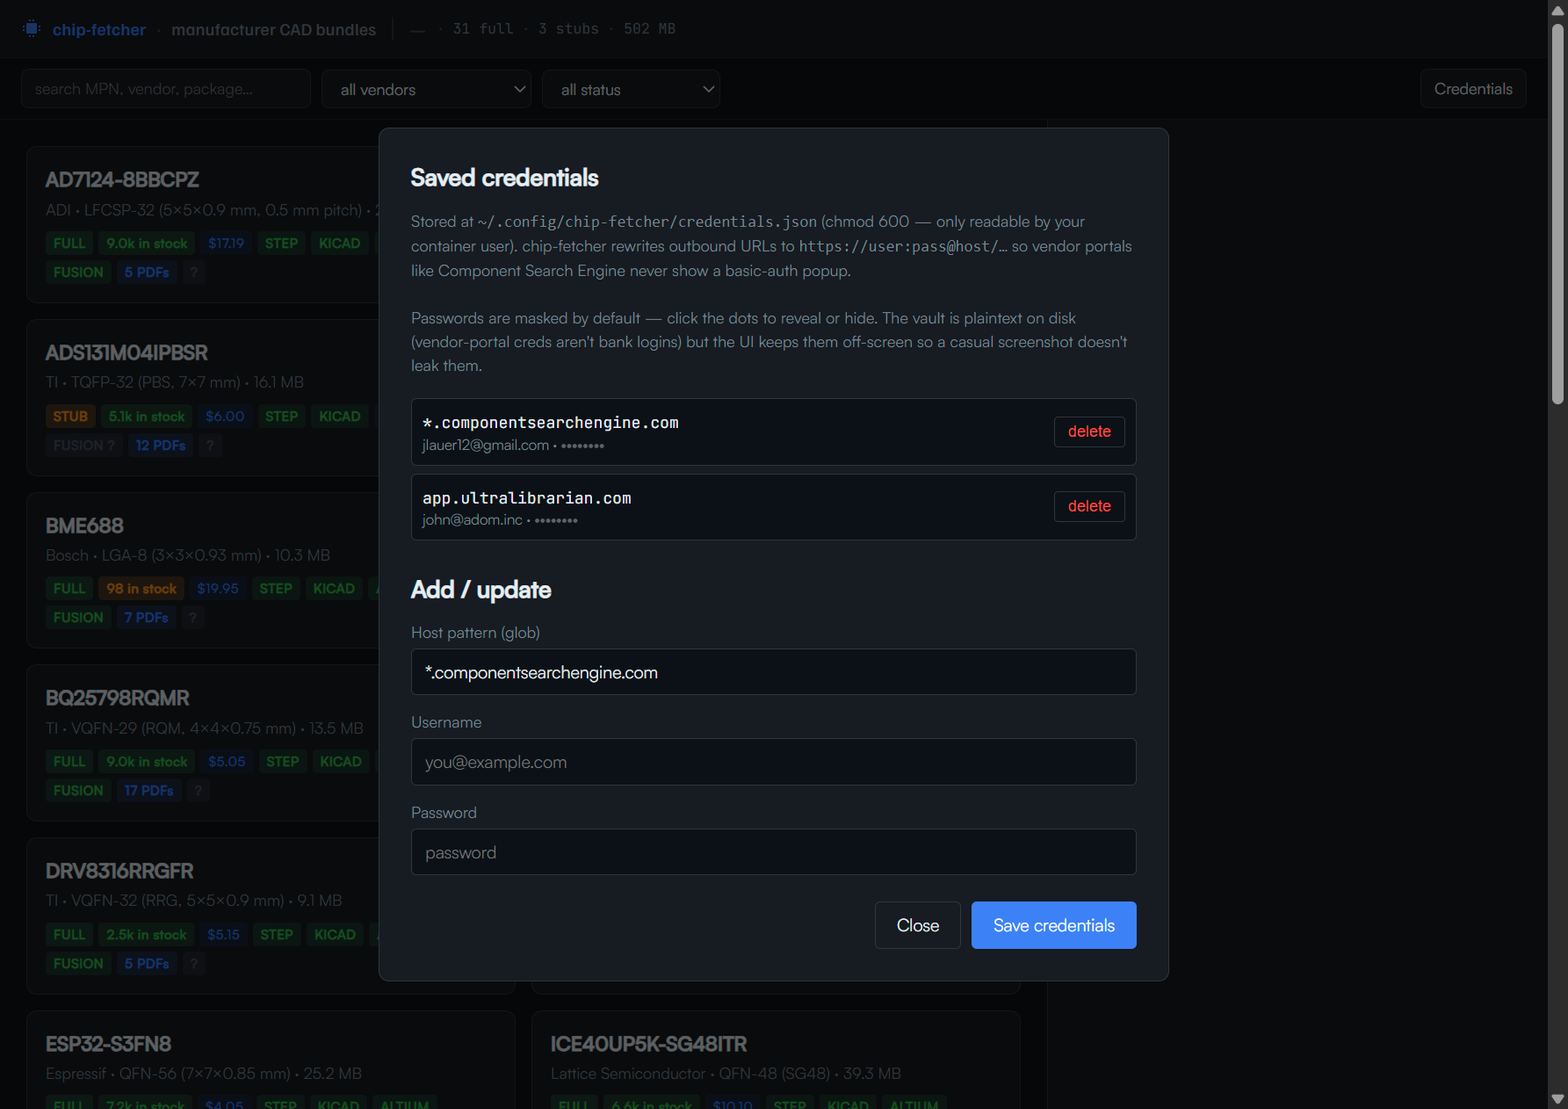Click the $5.05 price badge
Screen dimensions: 1568x1109
[x=227, y=761]
